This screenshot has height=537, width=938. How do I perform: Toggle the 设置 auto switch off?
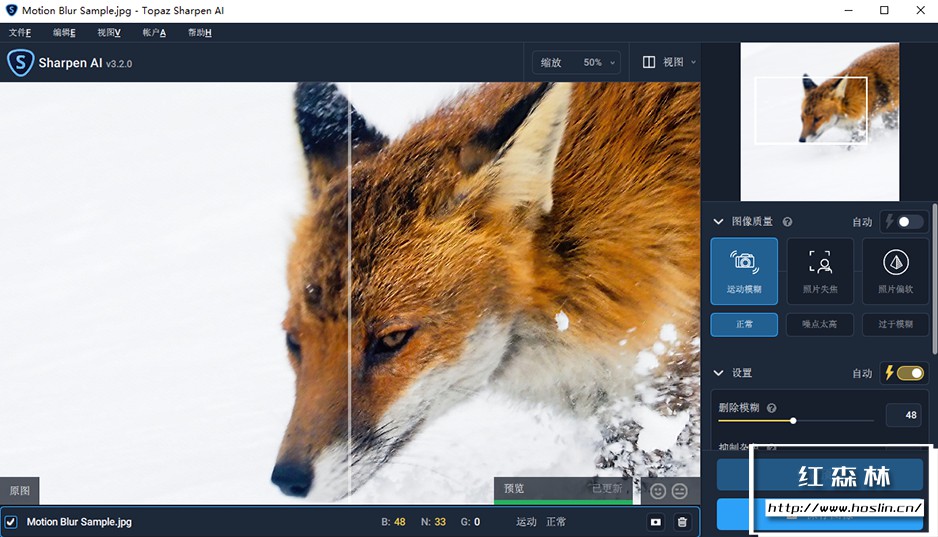point(904,373)
